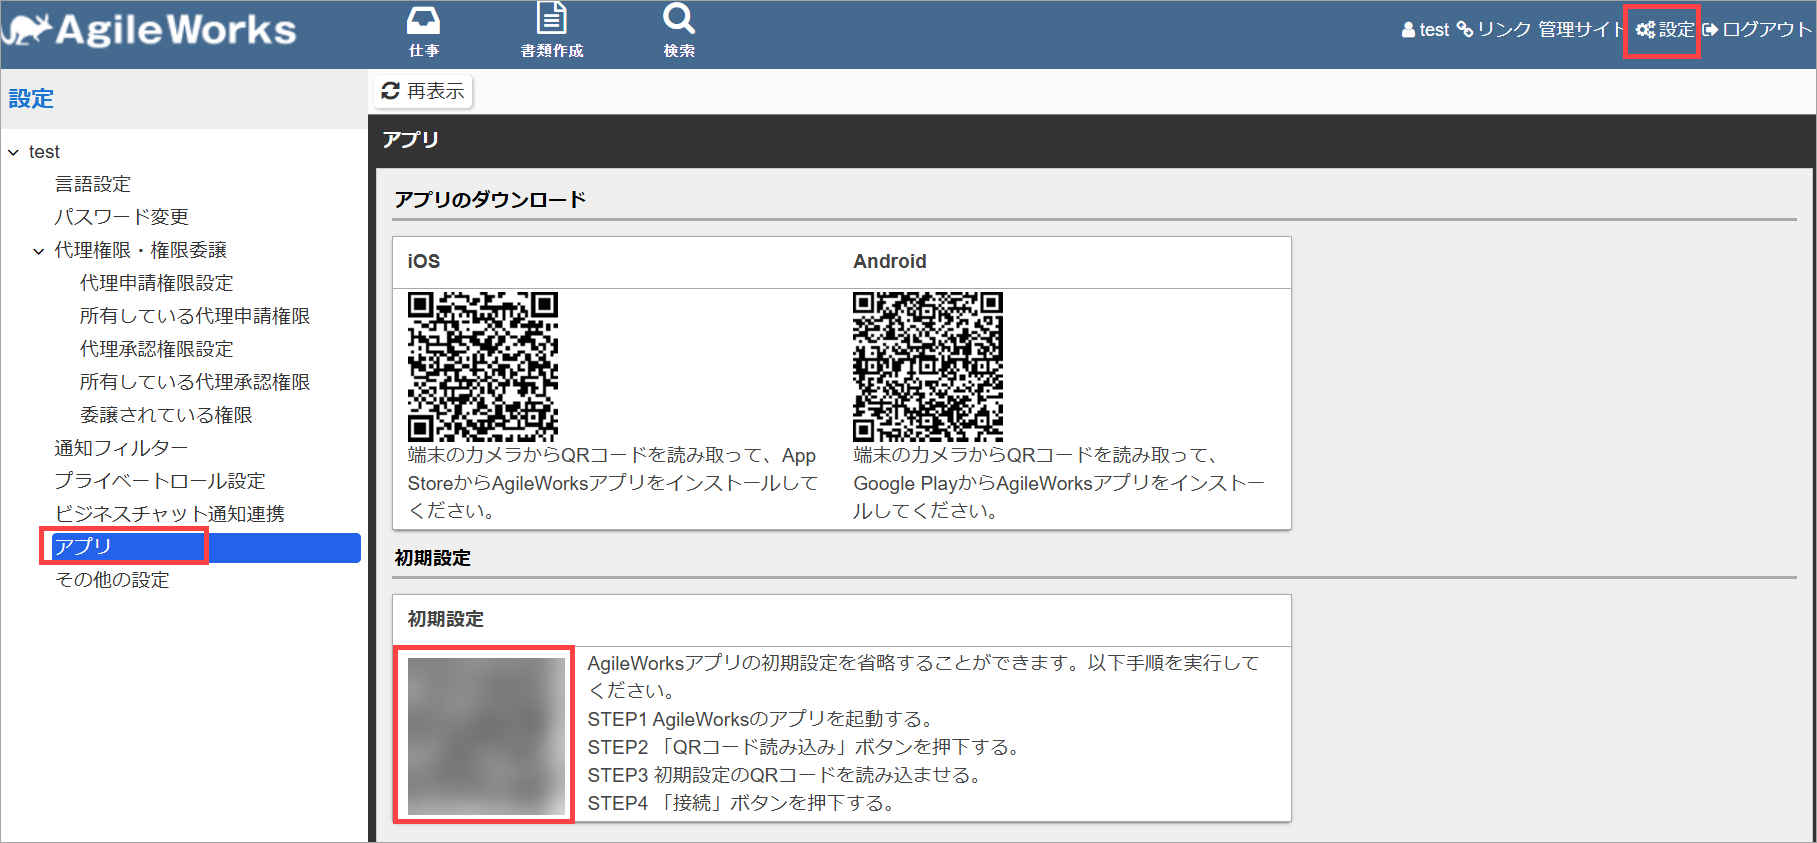Click the blurred 初期設定 QR code
This screenshot has height=843, width=1817.
[485, 735]
